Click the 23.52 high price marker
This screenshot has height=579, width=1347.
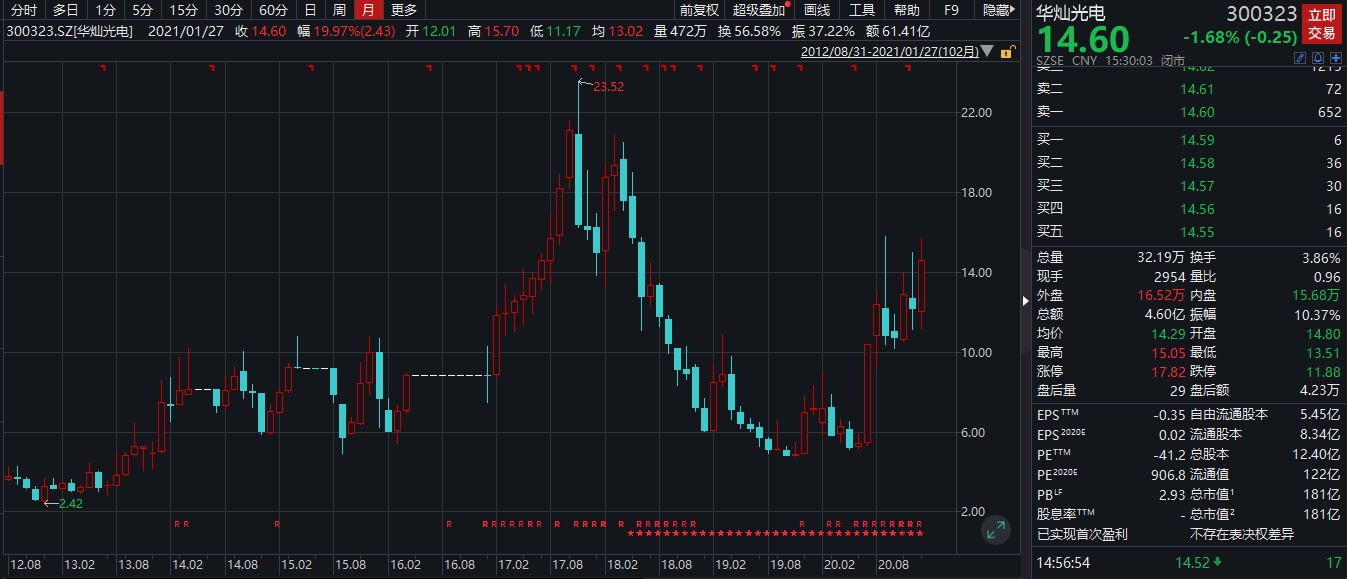point(608,87)
